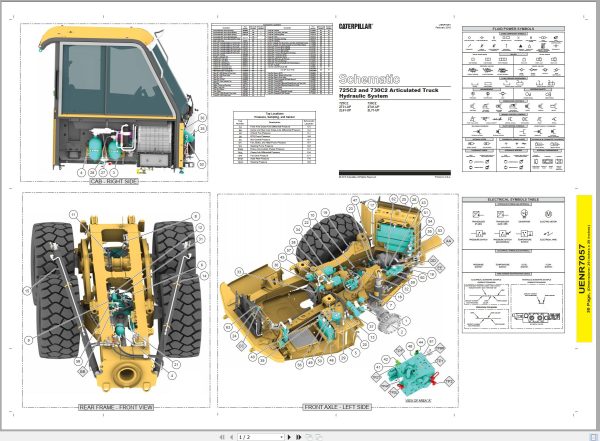Go to the first page

pos(222,437)
